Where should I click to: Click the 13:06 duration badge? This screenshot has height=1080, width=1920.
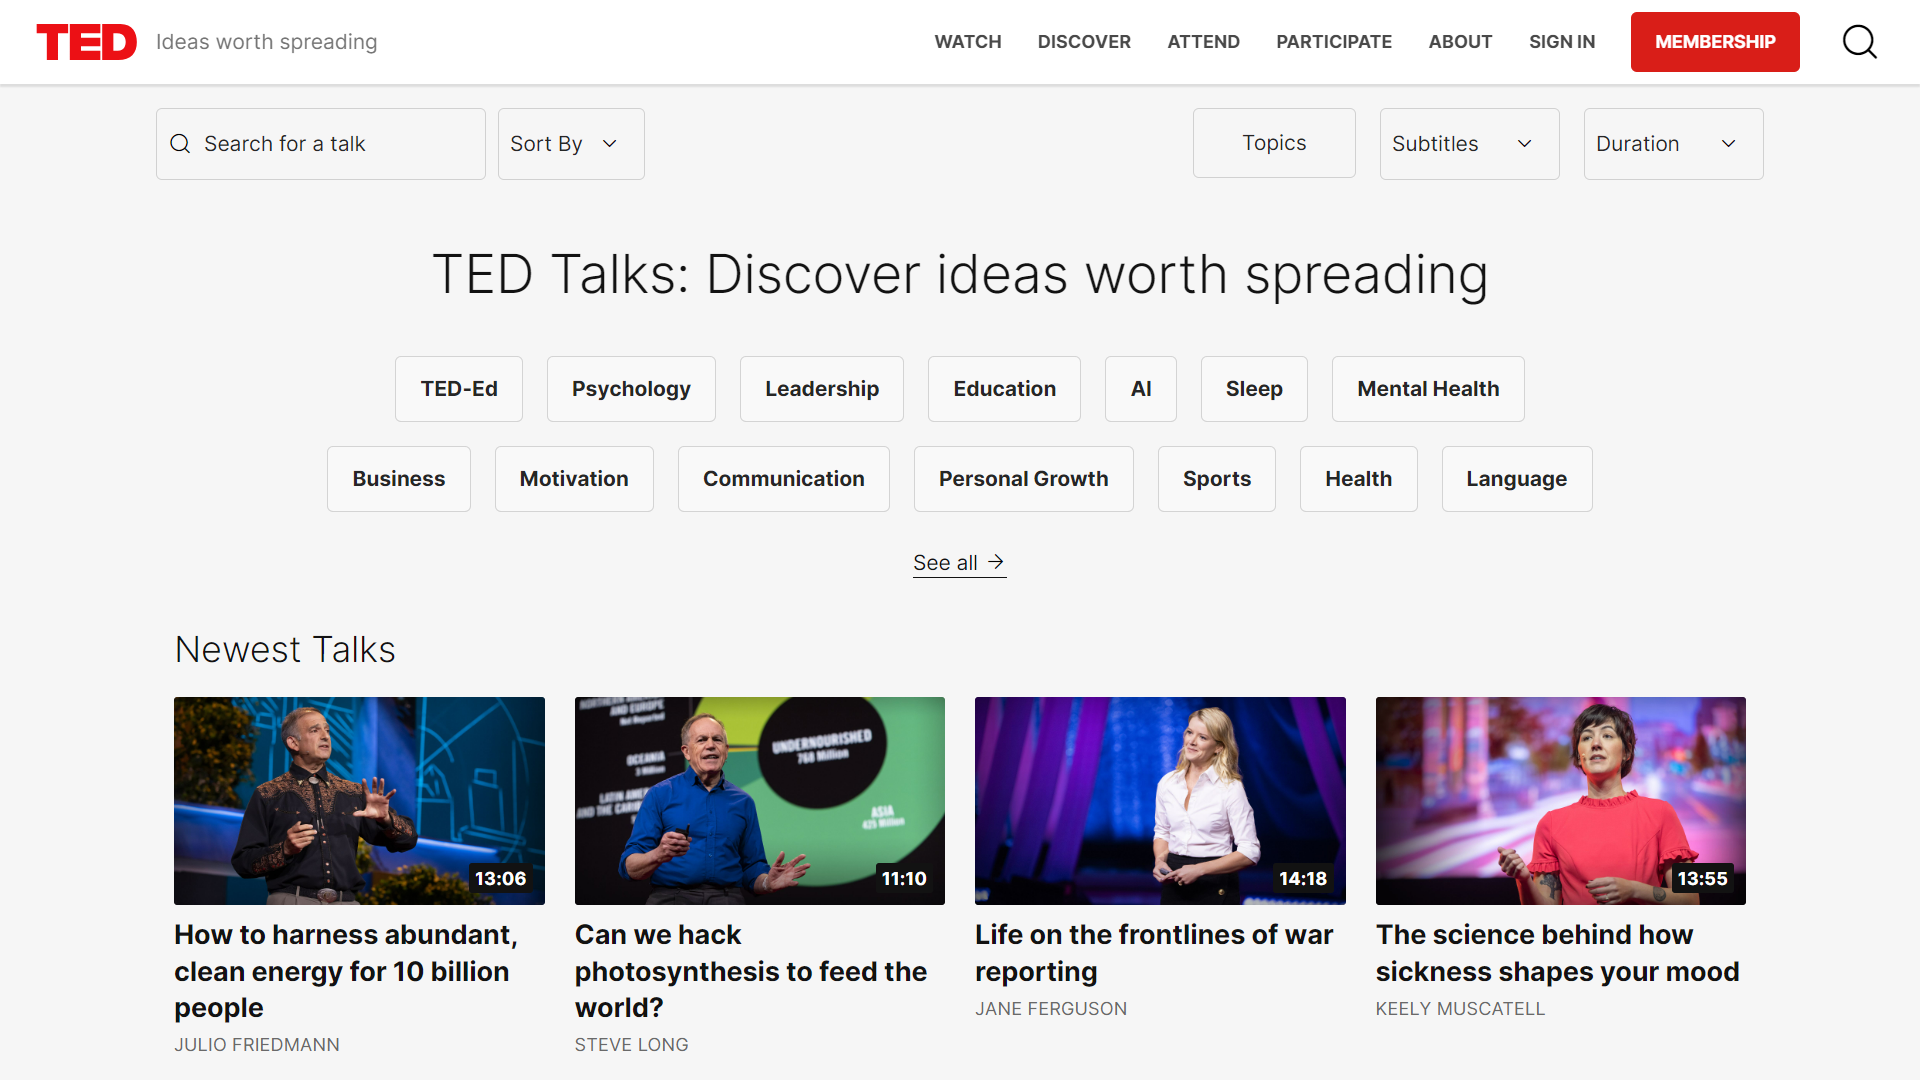pyautogui.click(x=500, y=878)
